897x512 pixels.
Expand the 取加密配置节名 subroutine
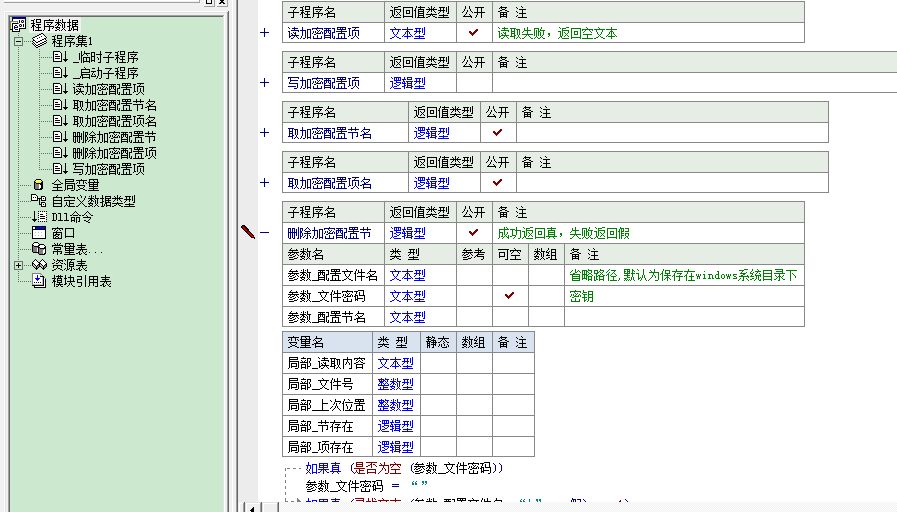264,132
